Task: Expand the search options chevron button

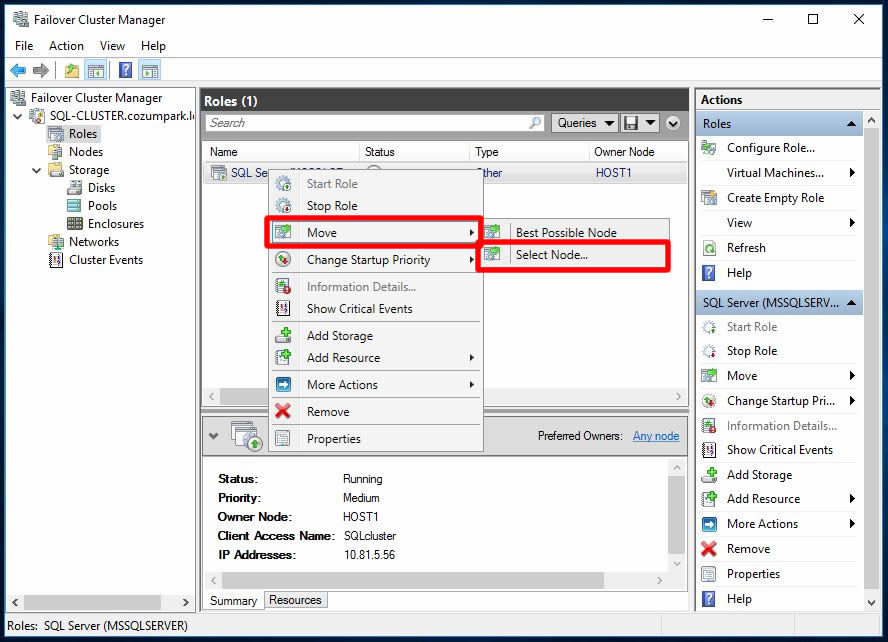Action: (673, 123)
